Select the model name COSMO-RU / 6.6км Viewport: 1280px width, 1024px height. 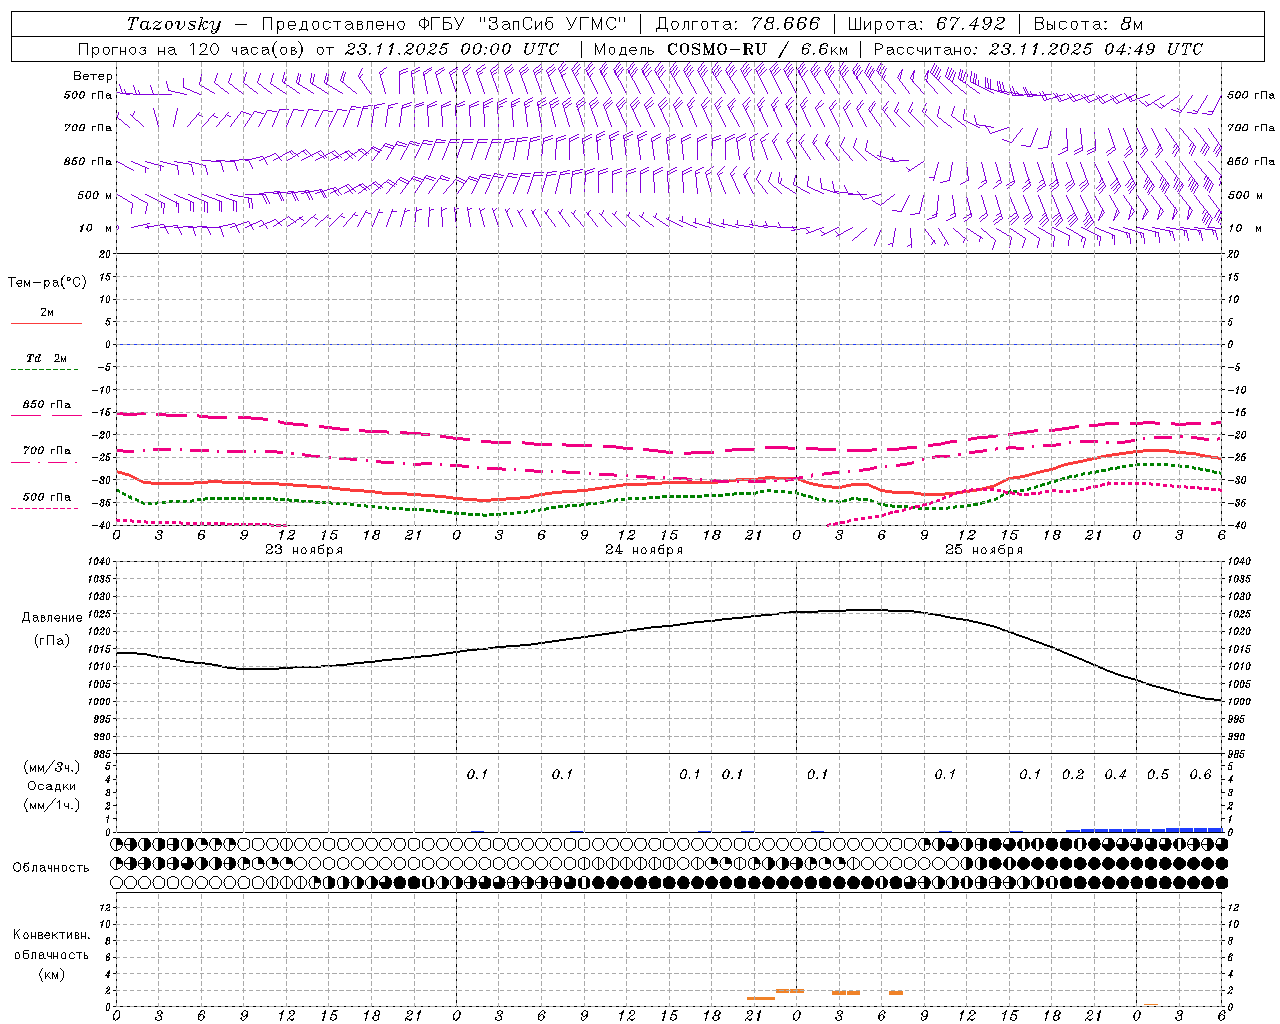758,49
